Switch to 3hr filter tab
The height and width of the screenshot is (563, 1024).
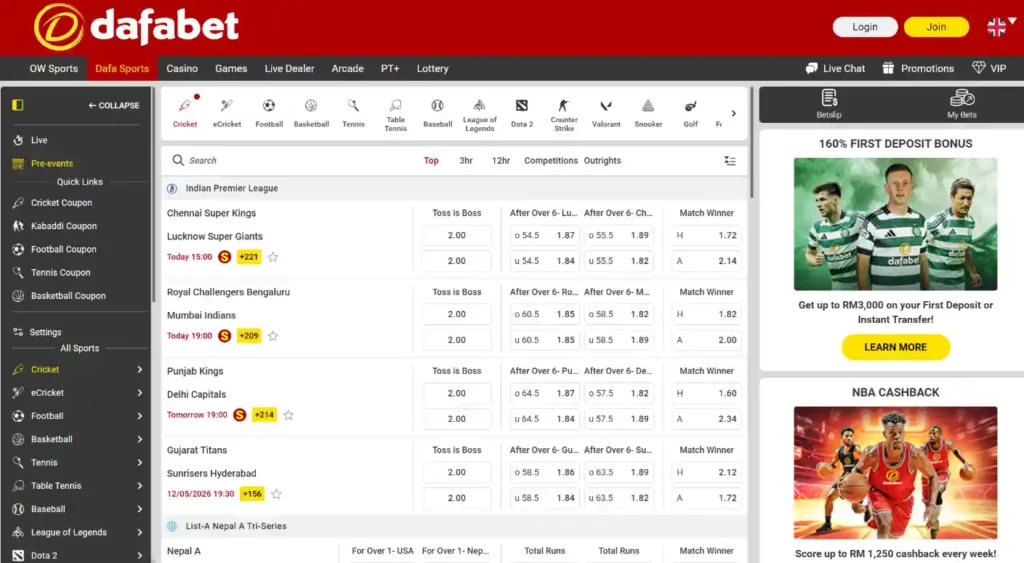(x=466, y=161)
